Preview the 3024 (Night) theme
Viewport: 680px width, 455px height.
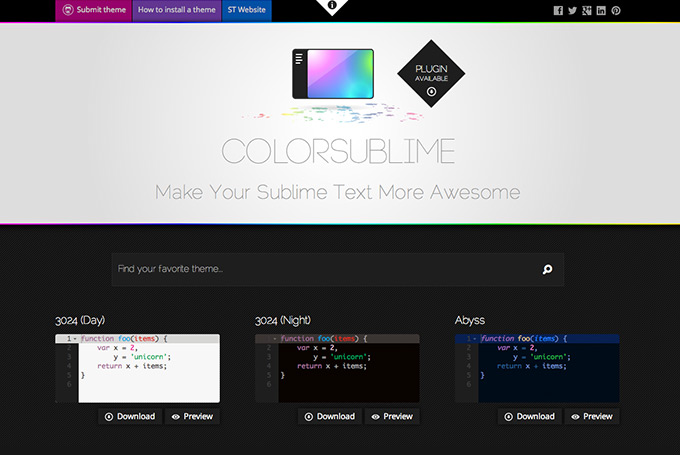pos(392,416)
